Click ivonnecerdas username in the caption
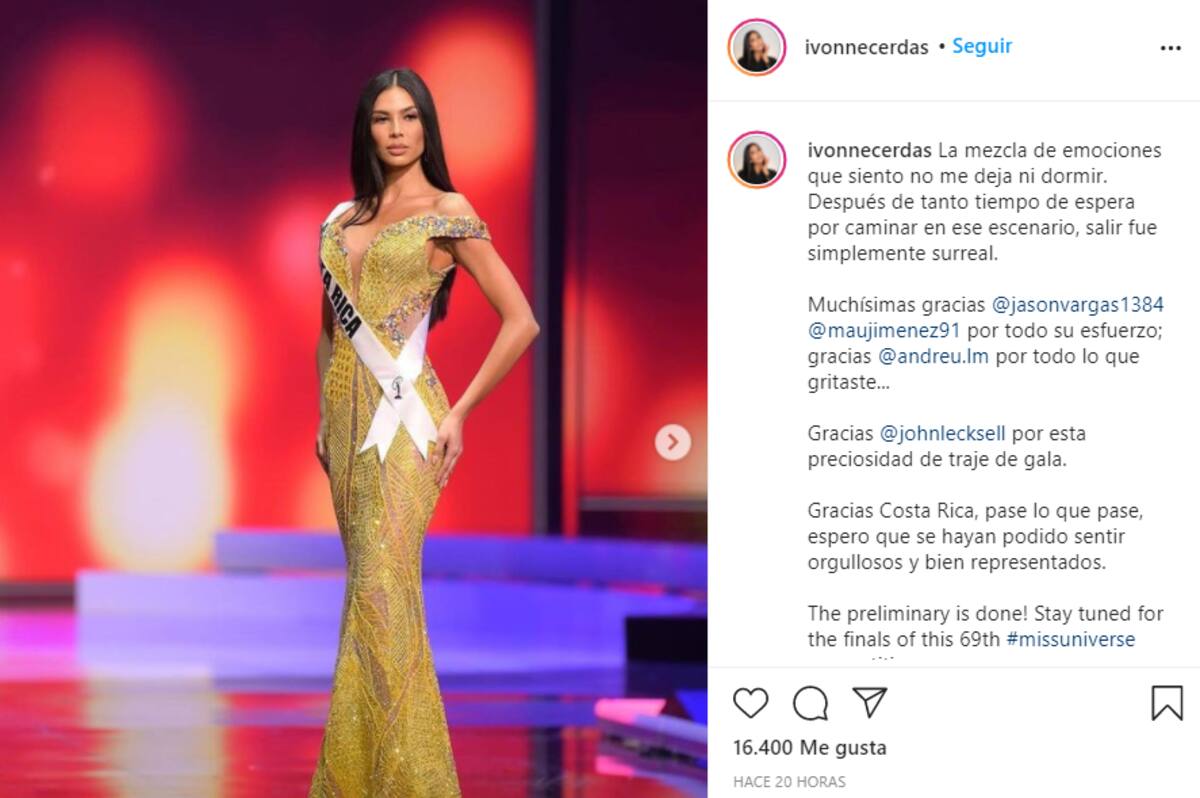 point(869,151)
